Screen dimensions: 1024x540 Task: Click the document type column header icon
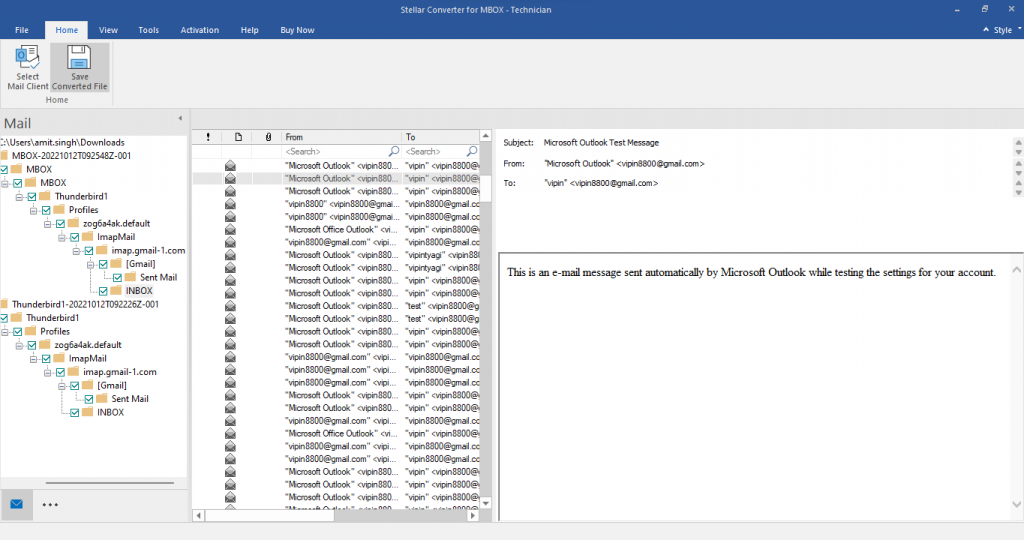pos(238,137)
